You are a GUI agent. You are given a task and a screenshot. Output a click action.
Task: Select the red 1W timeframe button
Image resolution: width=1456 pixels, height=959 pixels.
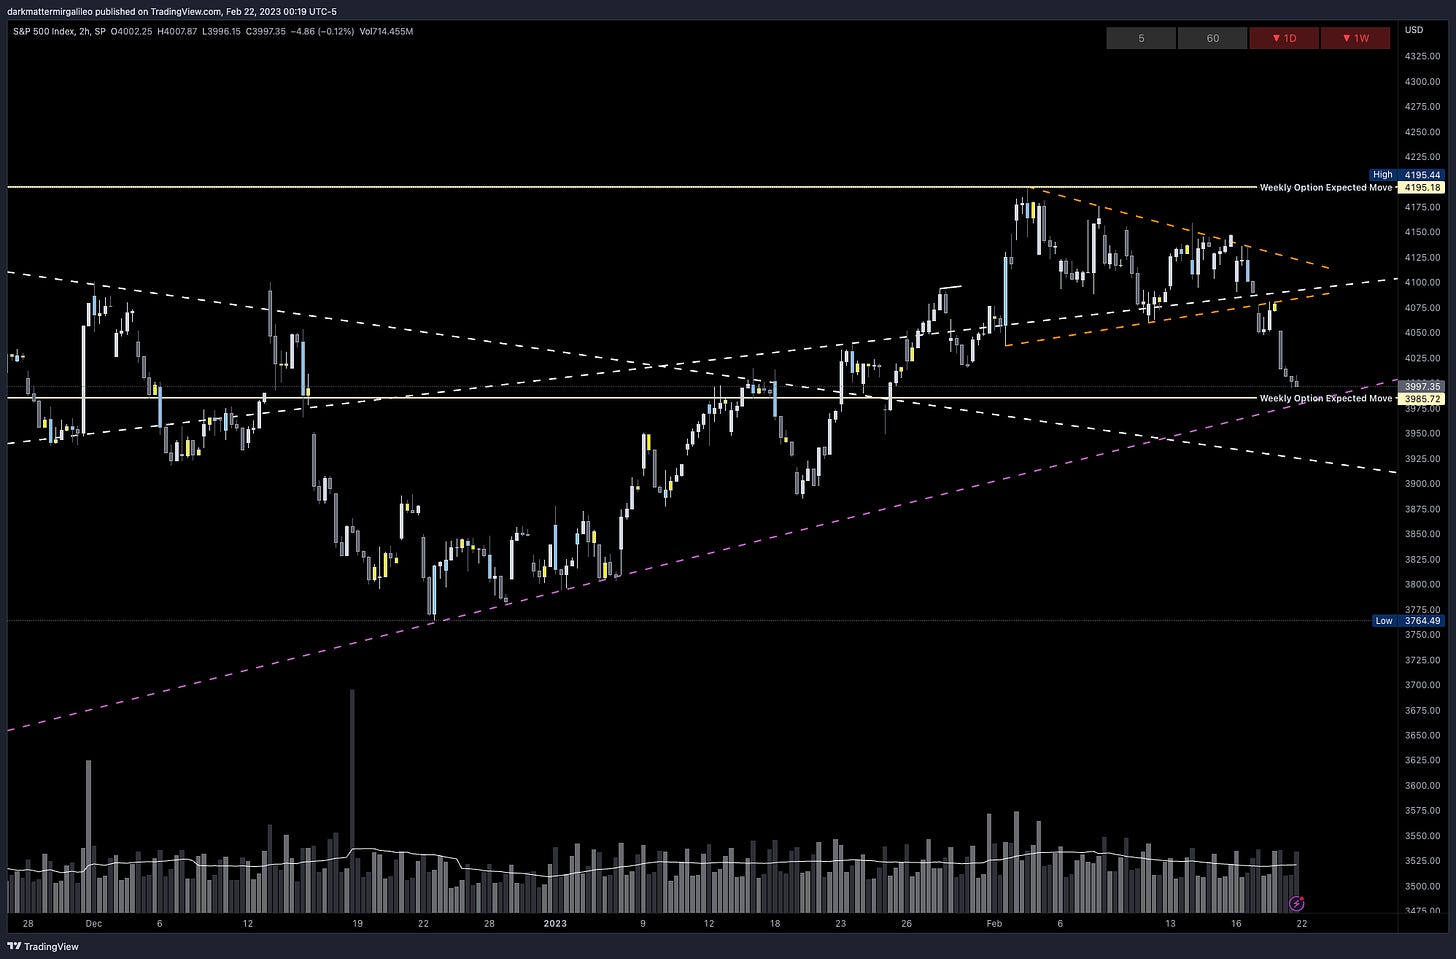tap(1355, 38)
